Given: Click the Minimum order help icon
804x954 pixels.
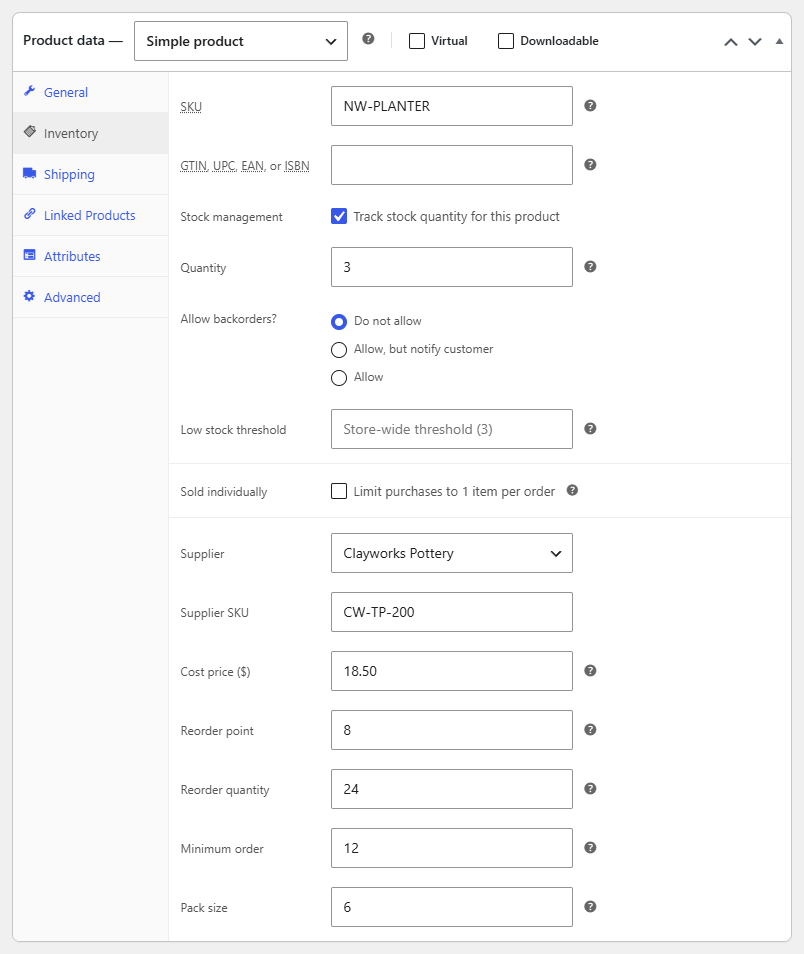Looking at the screenshot, I should point(590,848).
